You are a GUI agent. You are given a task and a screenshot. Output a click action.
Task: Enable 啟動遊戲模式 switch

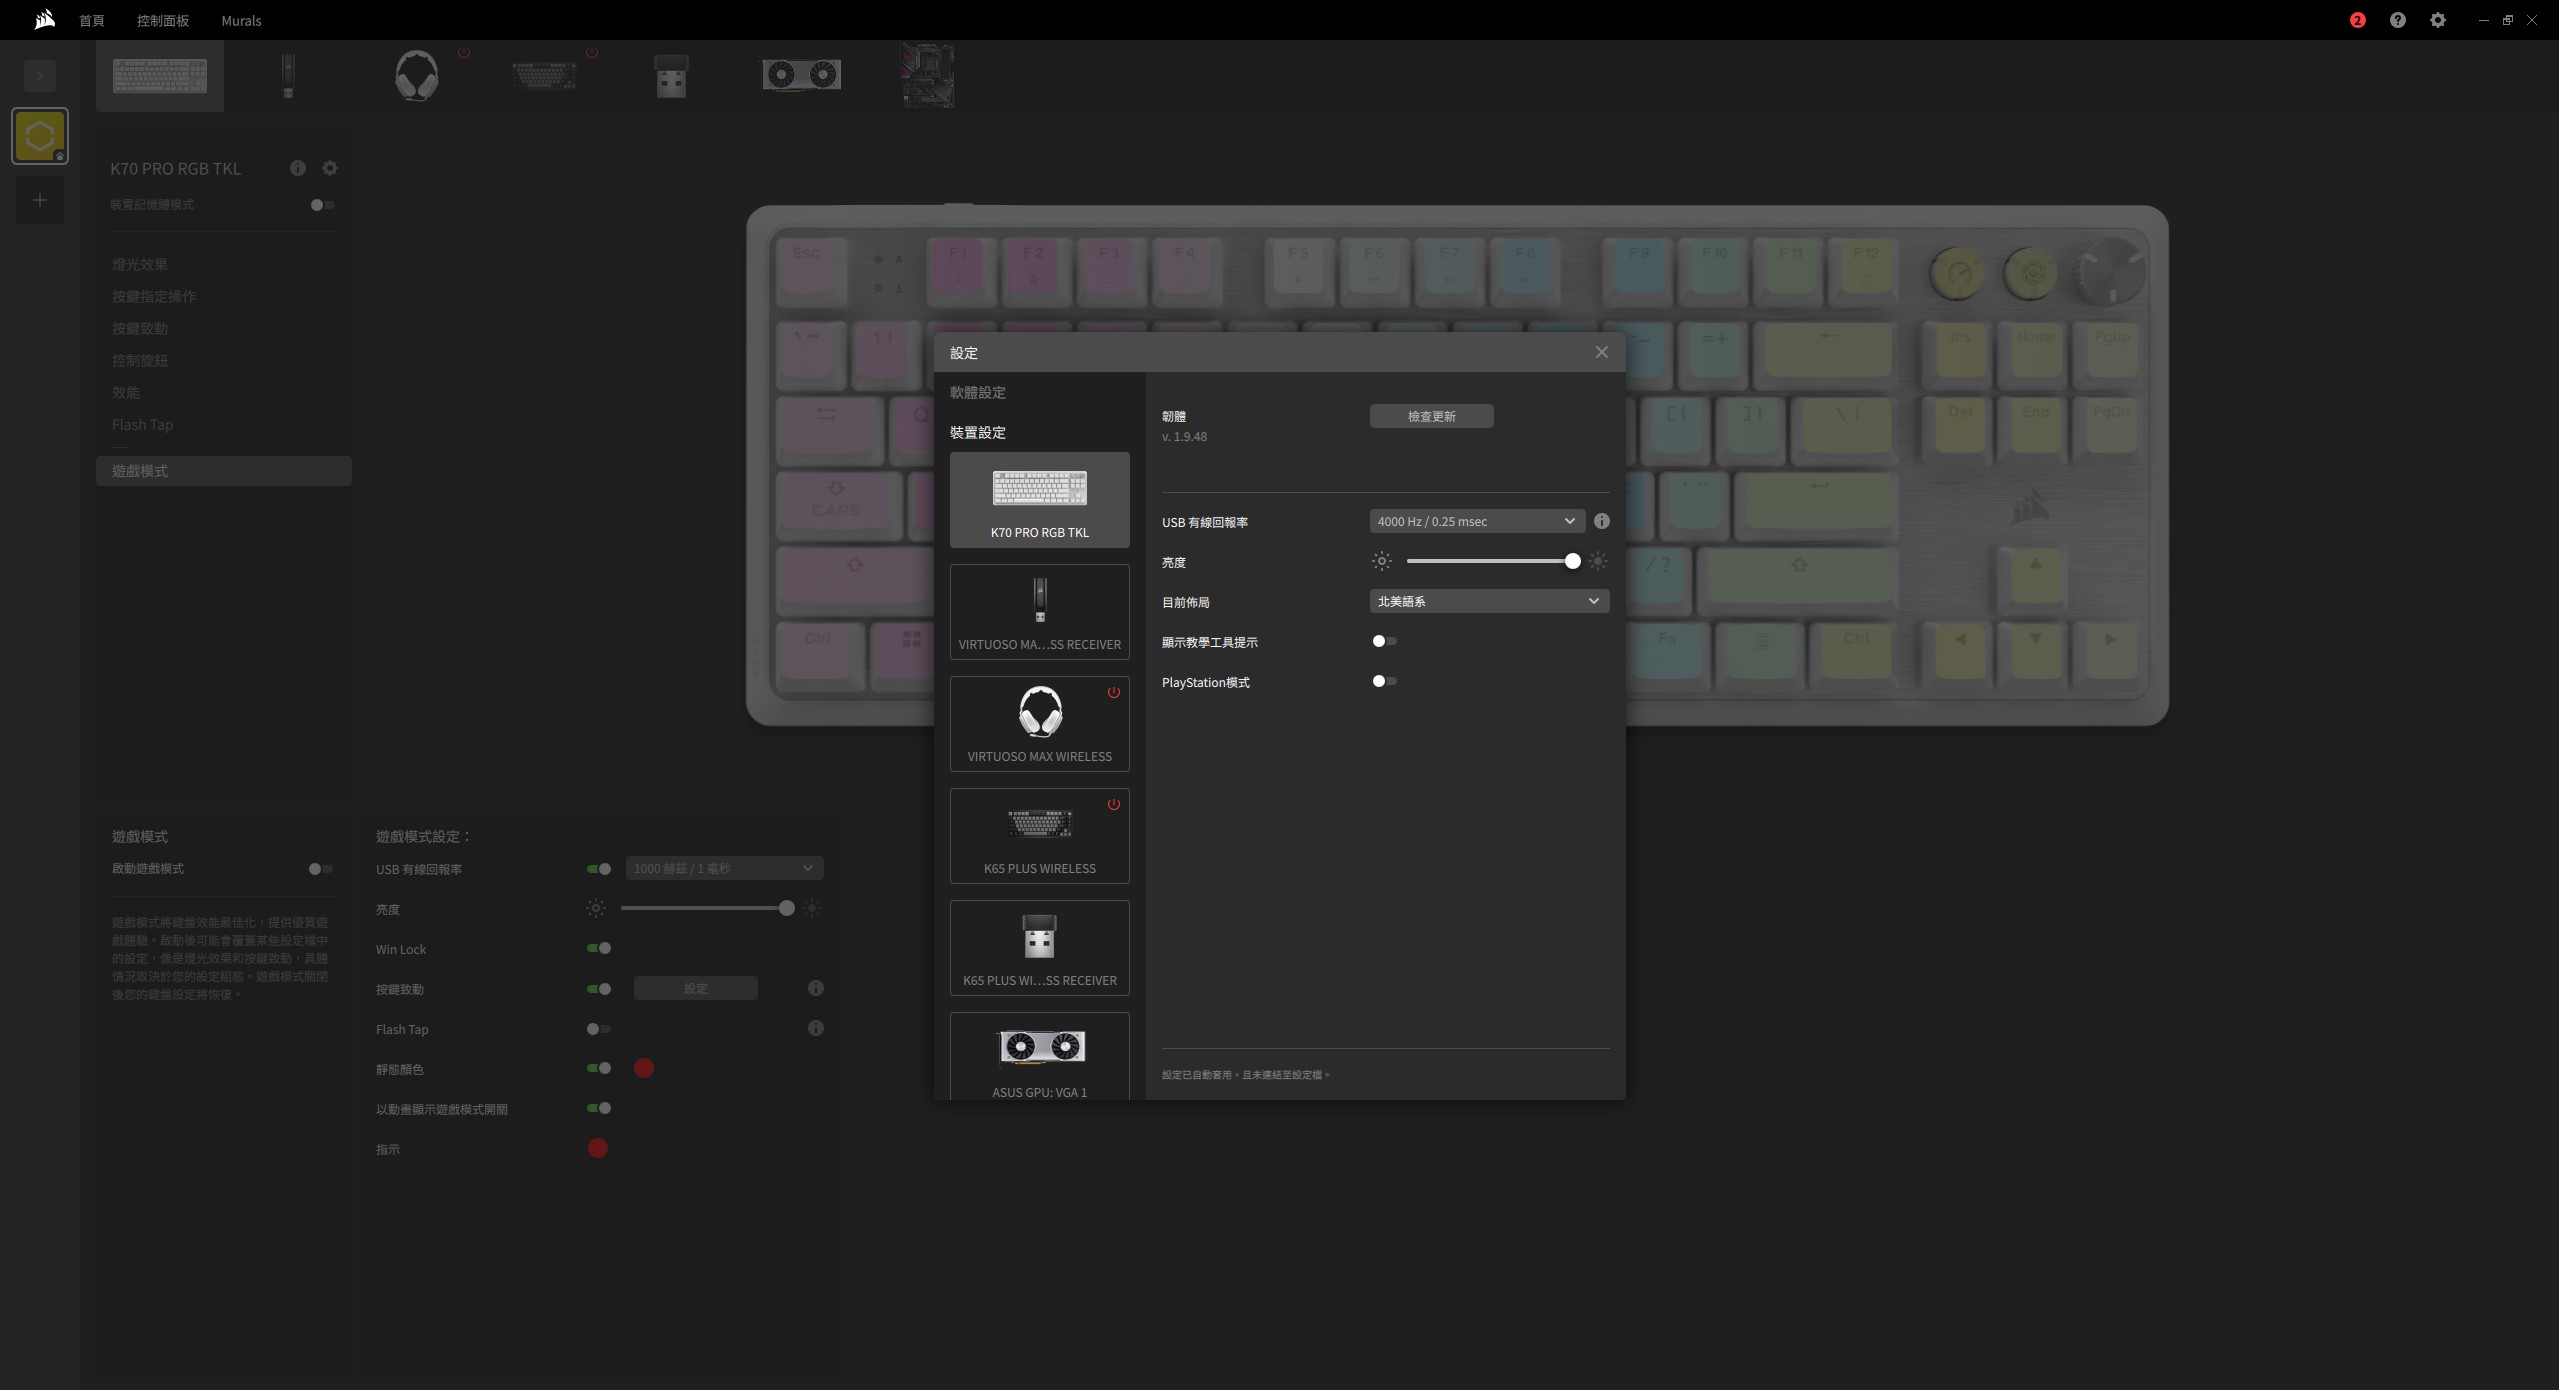pyautogui.click(x=320, y=869)
